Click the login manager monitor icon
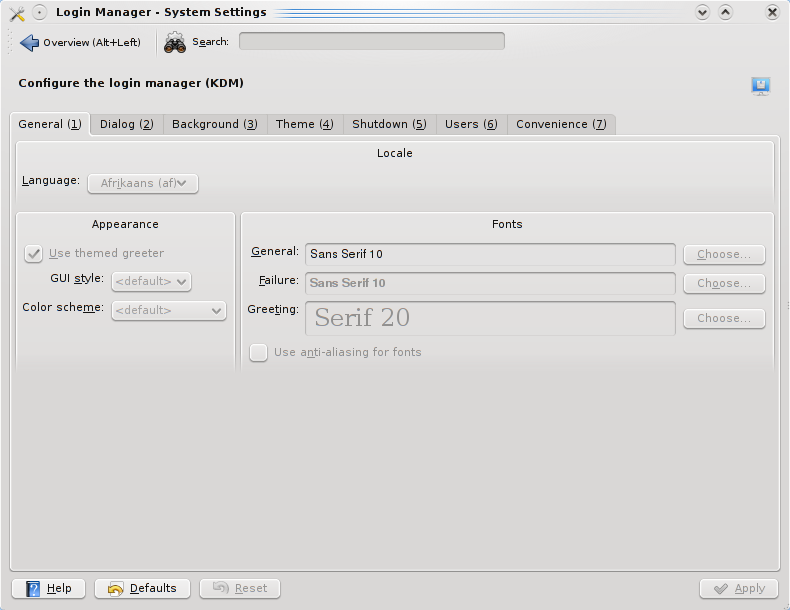This screenshot has height=610, width=790. [760, 86]
